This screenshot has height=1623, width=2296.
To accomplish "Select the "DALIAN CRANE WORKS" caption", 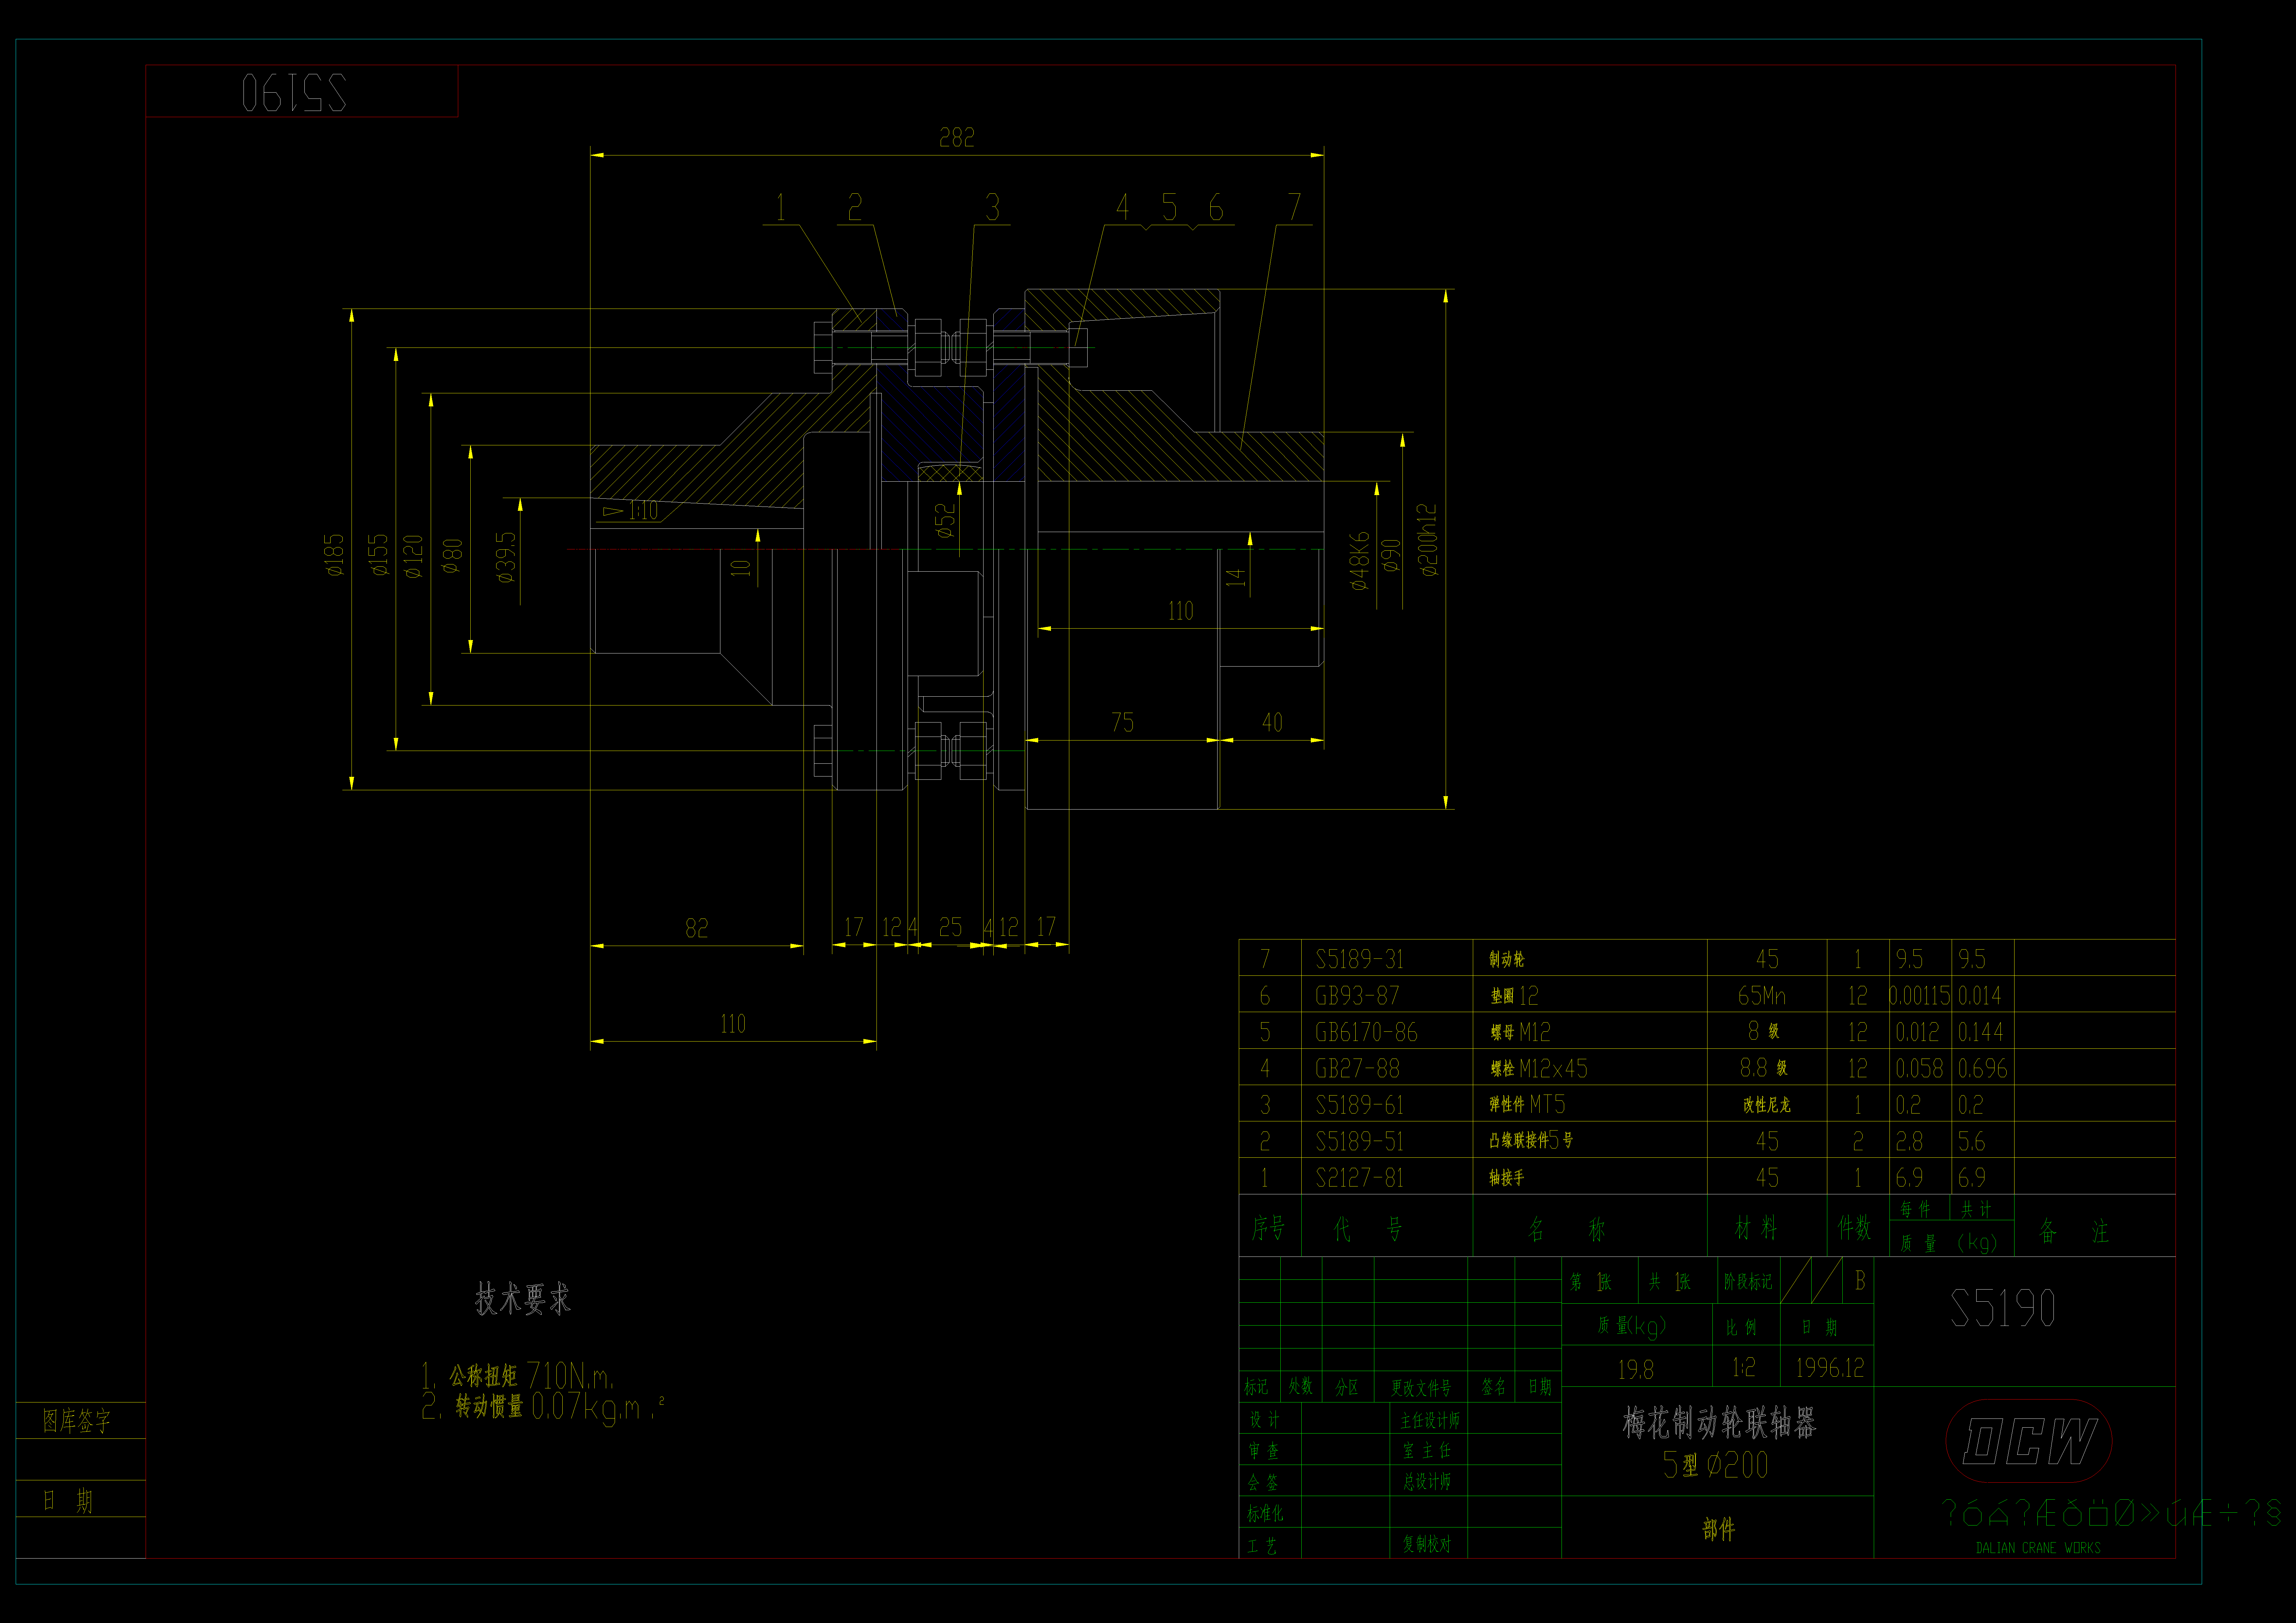I will coord(2038,1548).
